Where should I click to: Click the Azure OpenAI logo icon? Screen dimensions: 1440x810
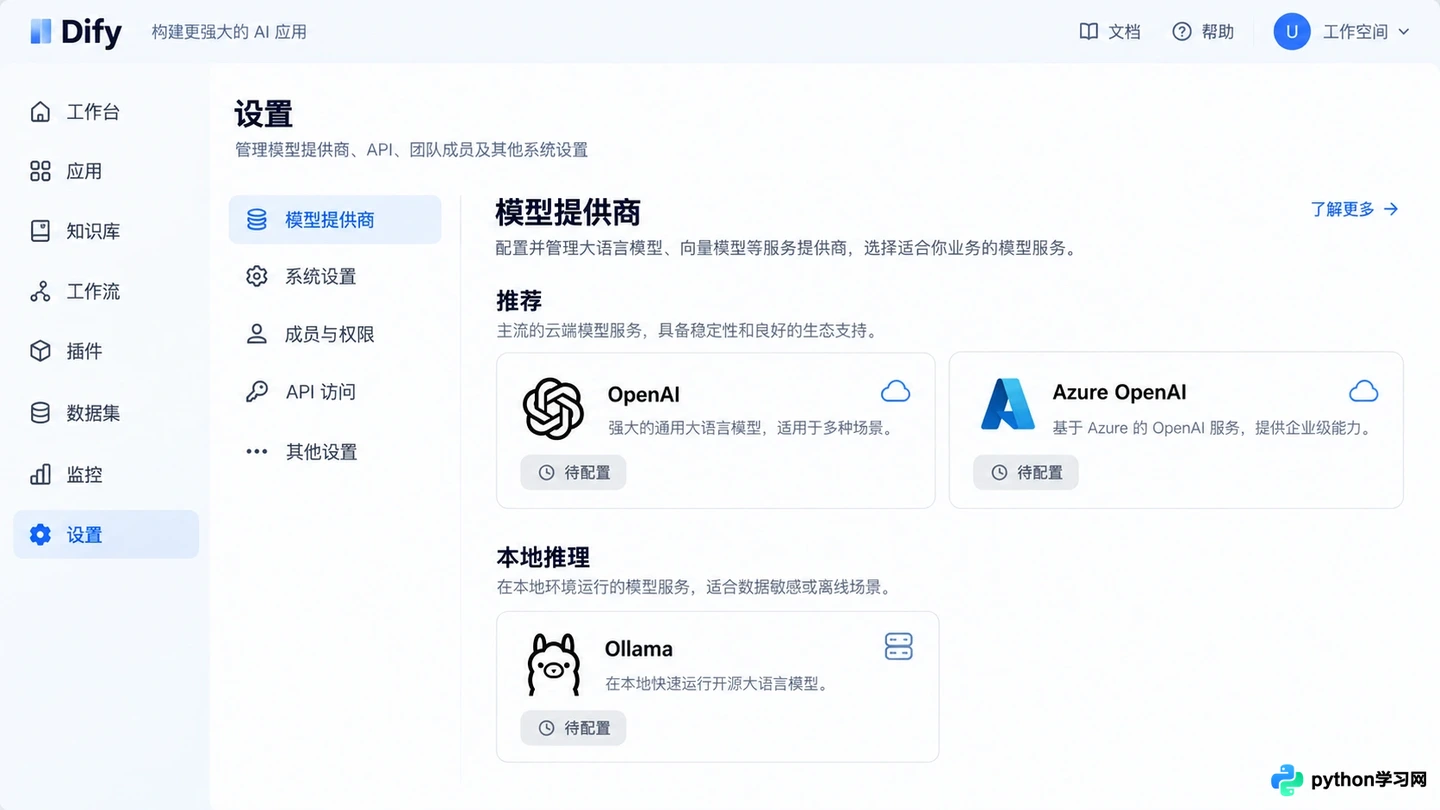click(1007, 404)
